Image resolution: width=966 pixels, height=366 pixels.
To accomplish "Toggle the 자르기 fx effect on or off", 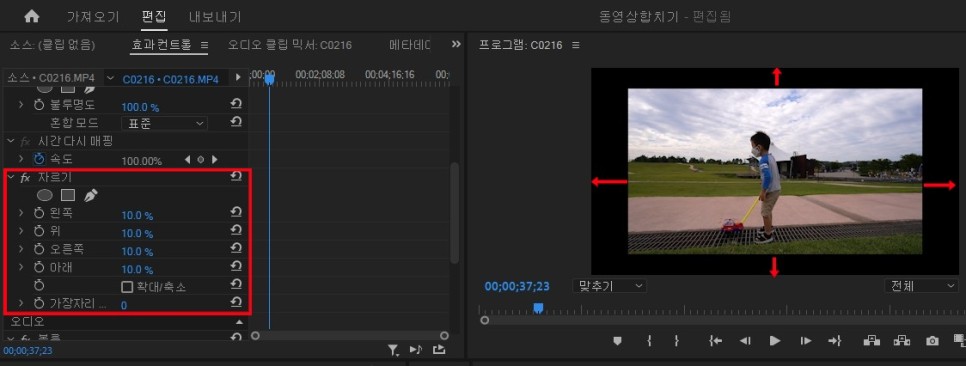I will click(25, 177).
